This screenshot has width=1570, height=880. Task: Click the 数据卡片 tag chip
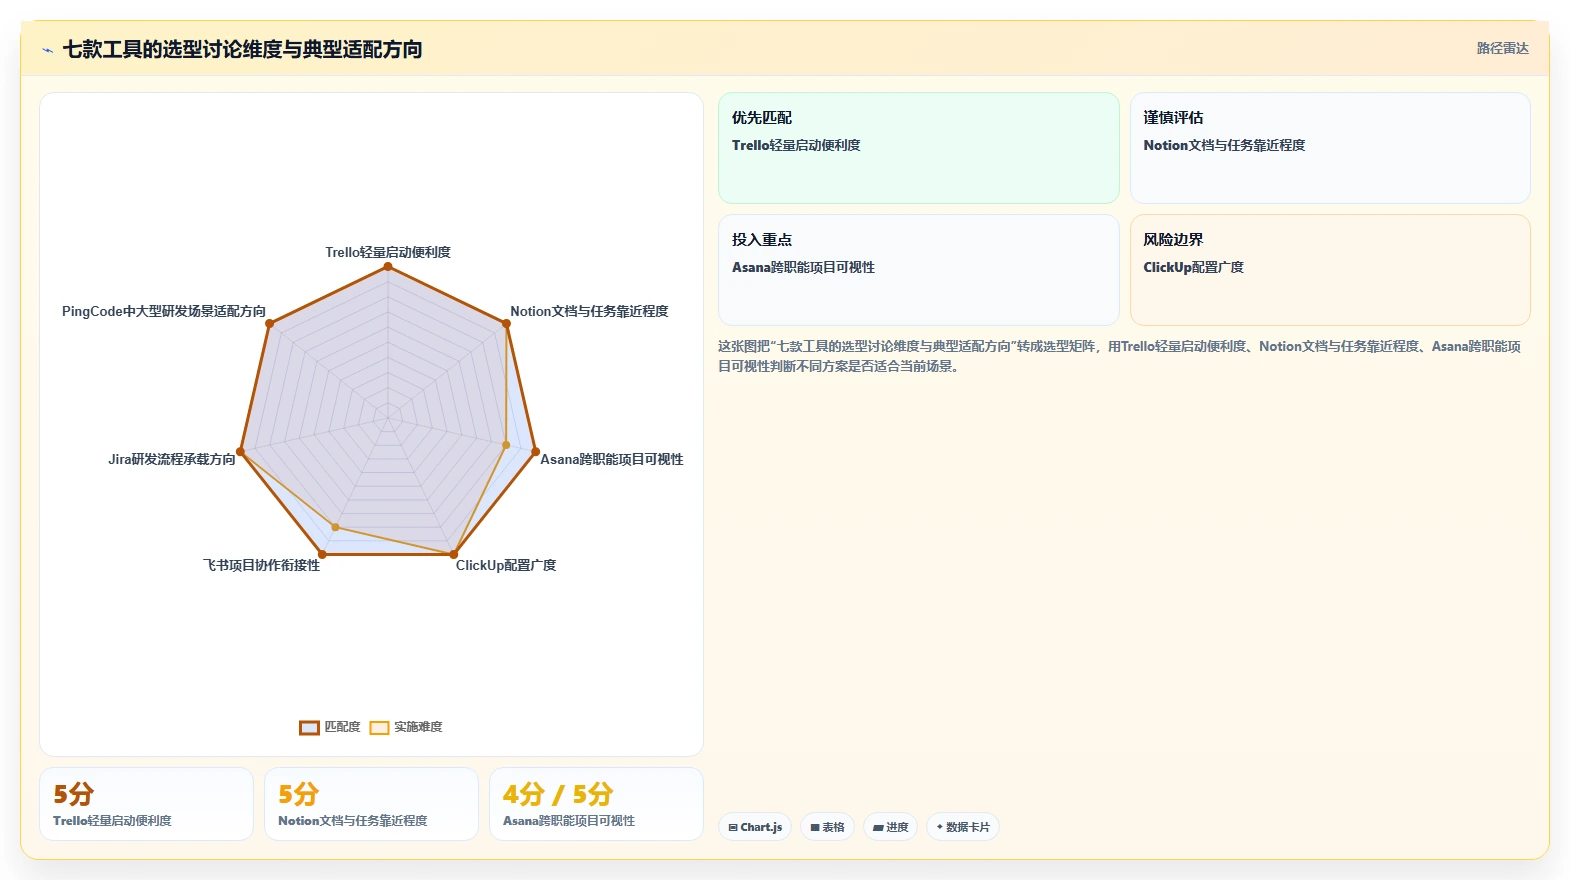[x=962, y=827]
